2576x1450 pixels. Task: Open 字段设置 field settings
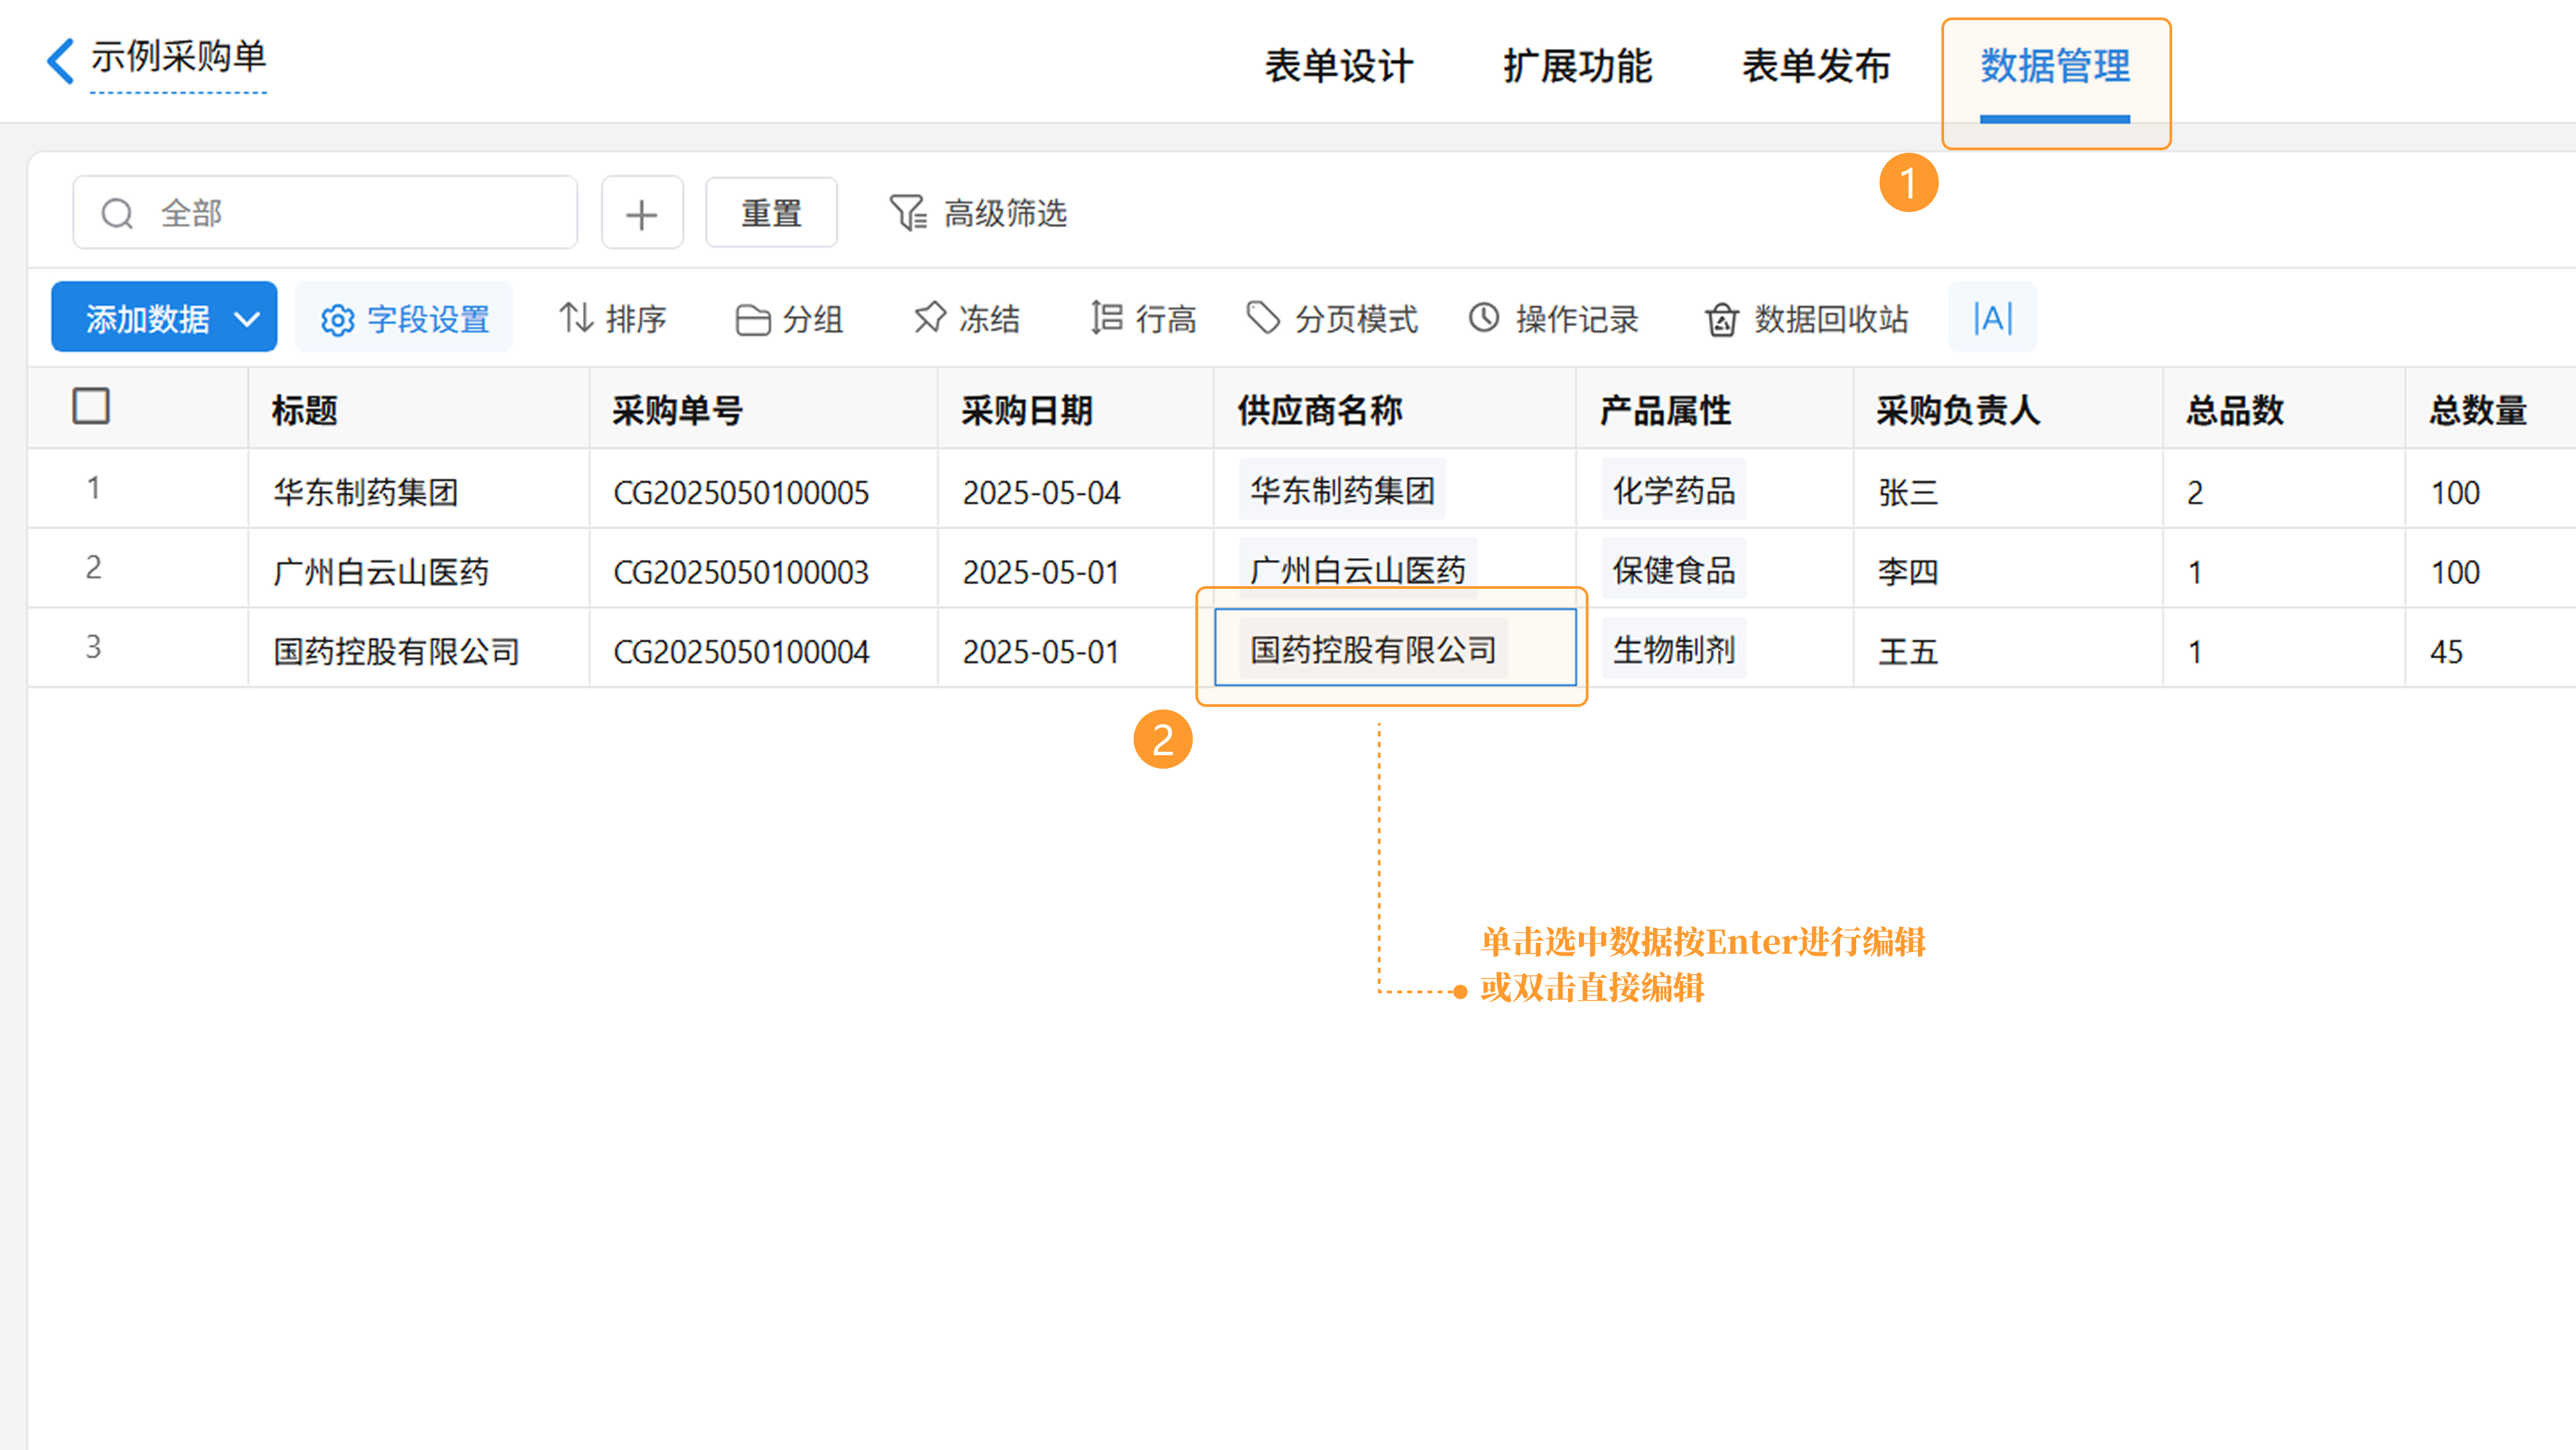pos(404,318)
